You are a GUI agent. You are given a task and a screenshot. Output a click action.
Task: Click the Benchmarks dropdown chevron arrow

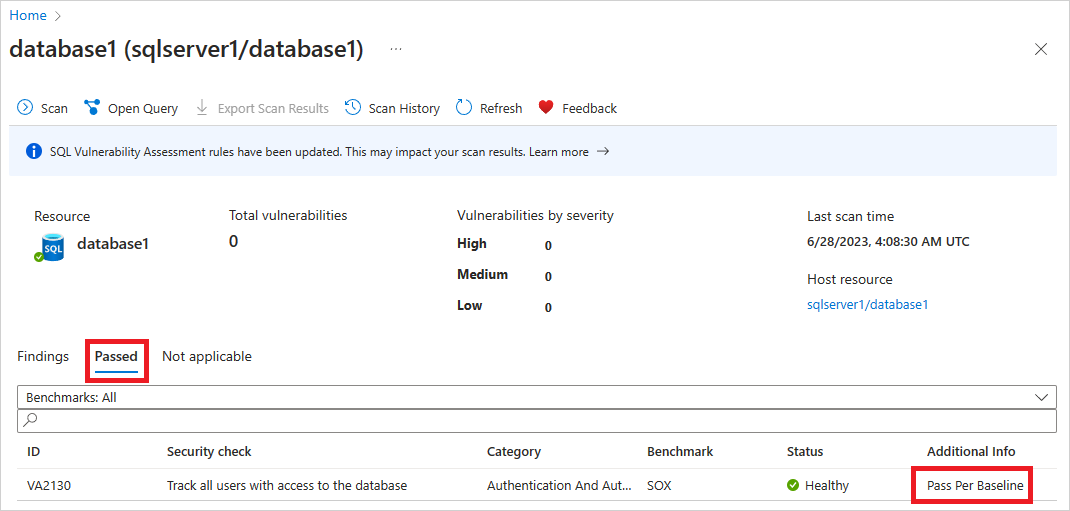click(x=1041, y=397)
